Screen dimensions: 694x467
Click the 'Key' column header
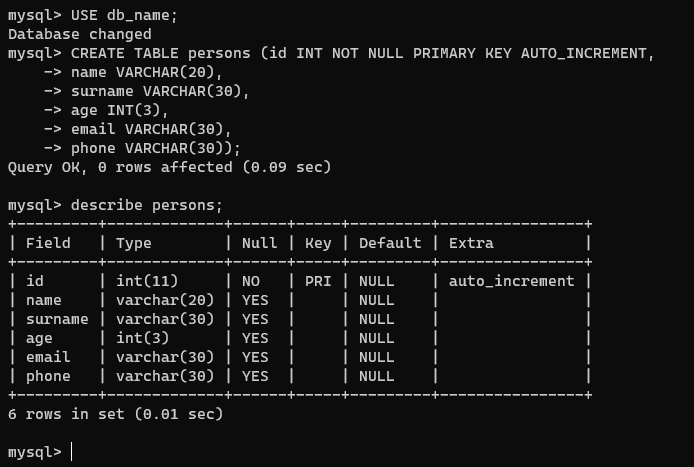click(x=318, y=243)
